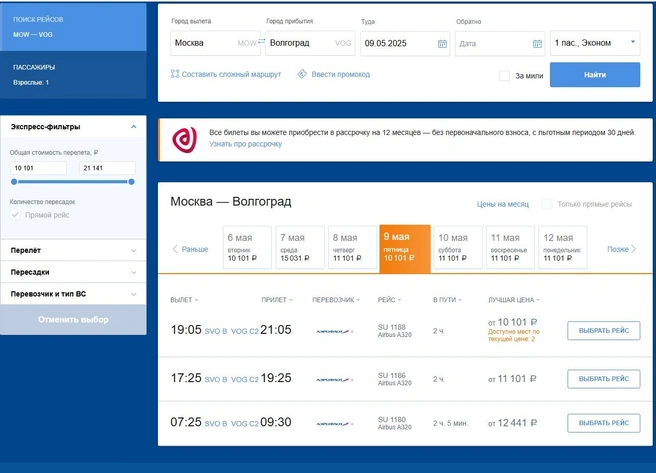Screen dimensions: 656x473
Task: Open the Ввести промокод link
Action: click(x=341, y=74)
